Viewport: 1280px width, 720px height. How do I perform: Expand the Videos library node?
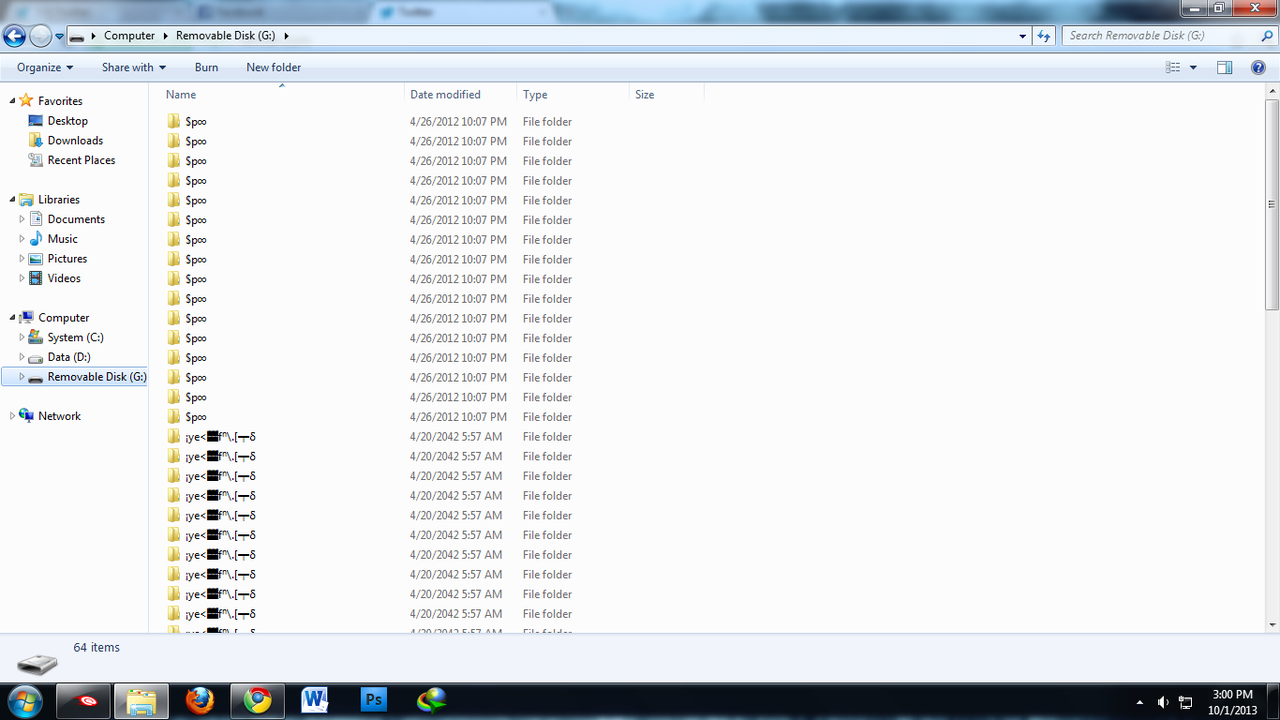pos(22,278)
